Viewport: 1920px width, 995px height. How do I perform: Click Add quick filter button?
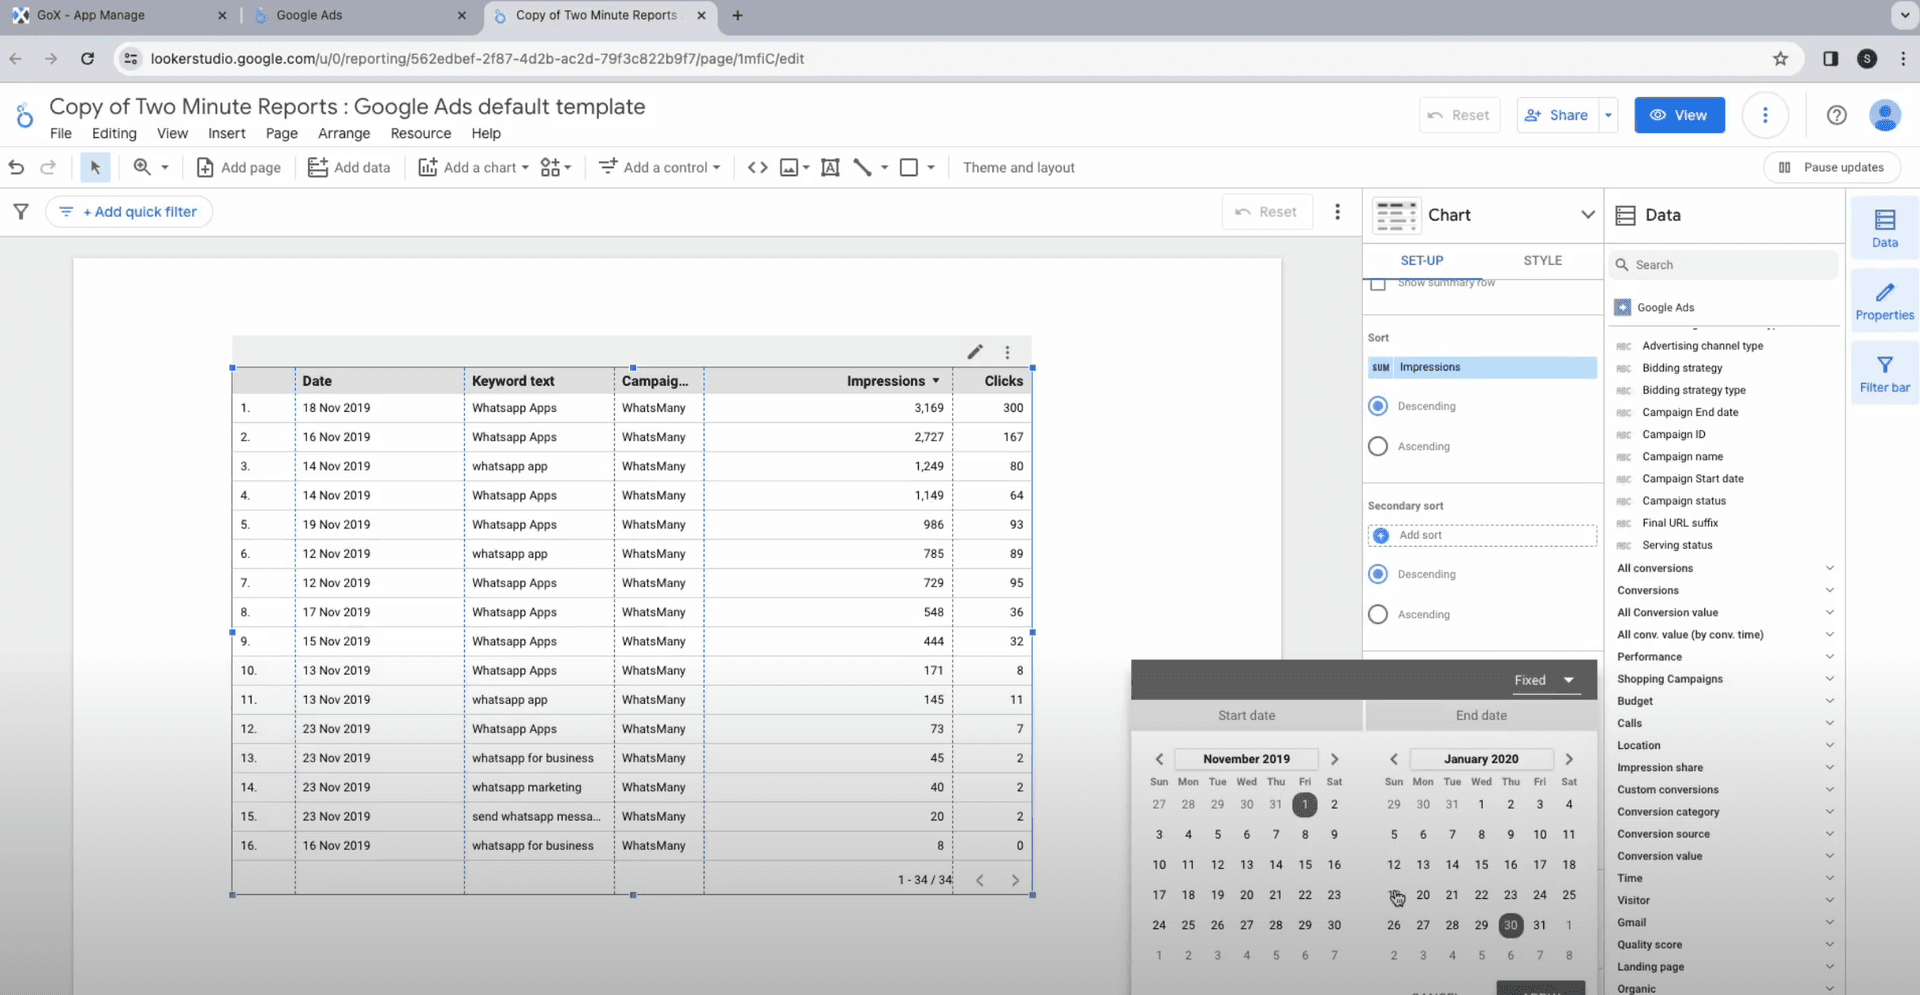click(x=129, y=212)
